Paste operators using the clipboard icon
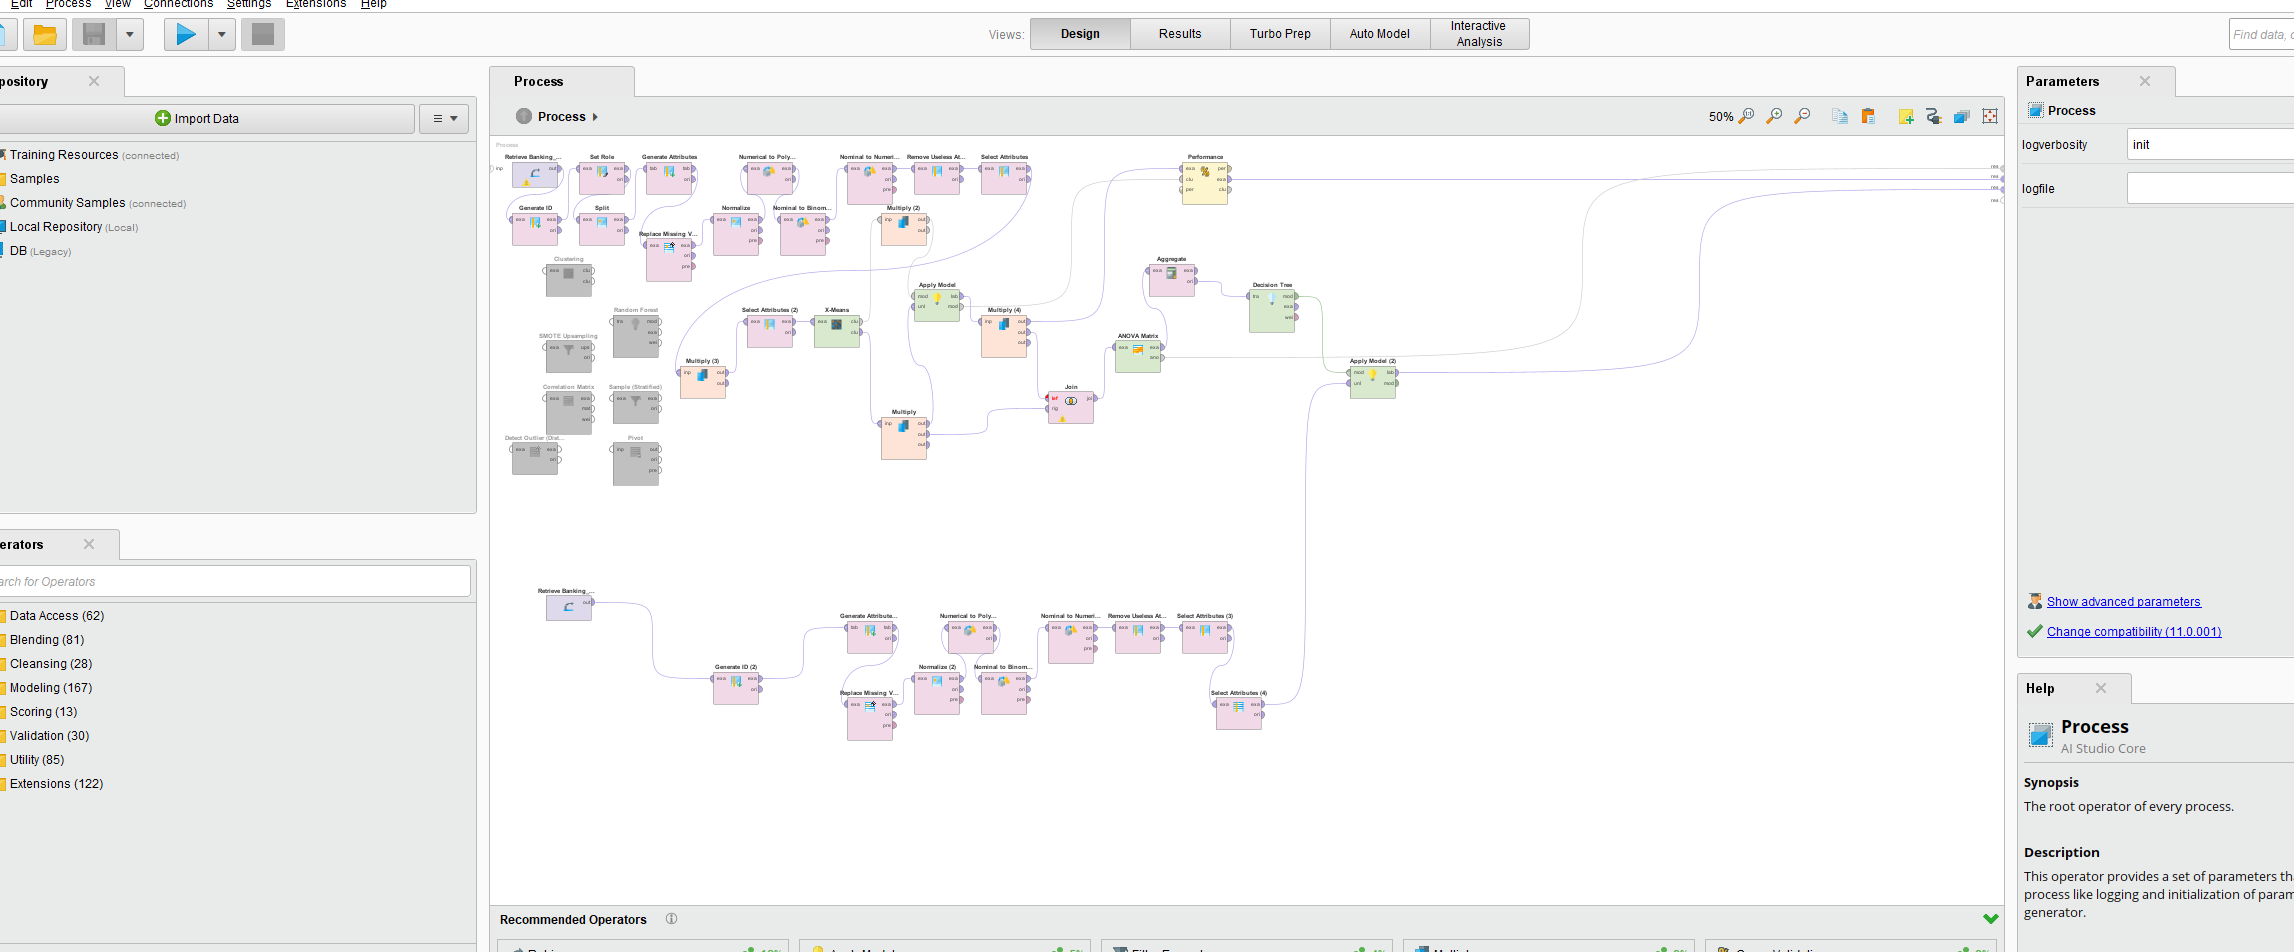Image resolution: width=2294 pixels, height=952 pixels. click(1868, 116)
